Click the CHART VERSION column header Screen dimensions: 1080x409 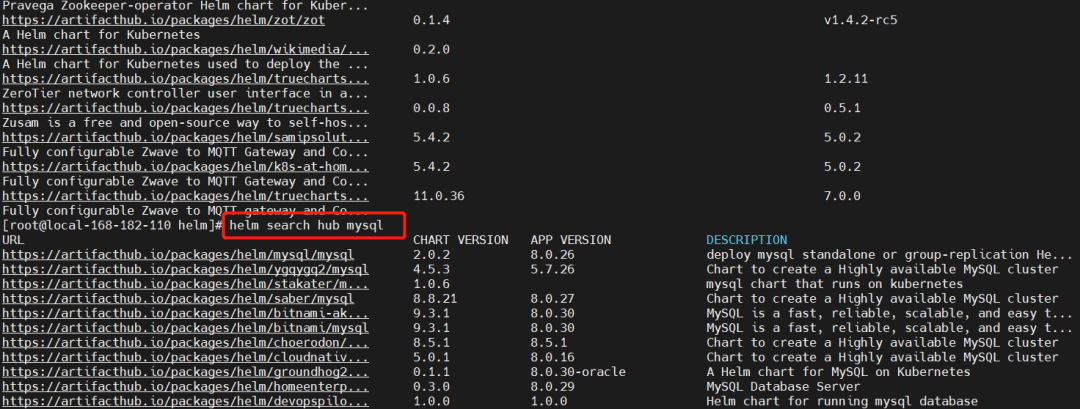coord(461,240)
